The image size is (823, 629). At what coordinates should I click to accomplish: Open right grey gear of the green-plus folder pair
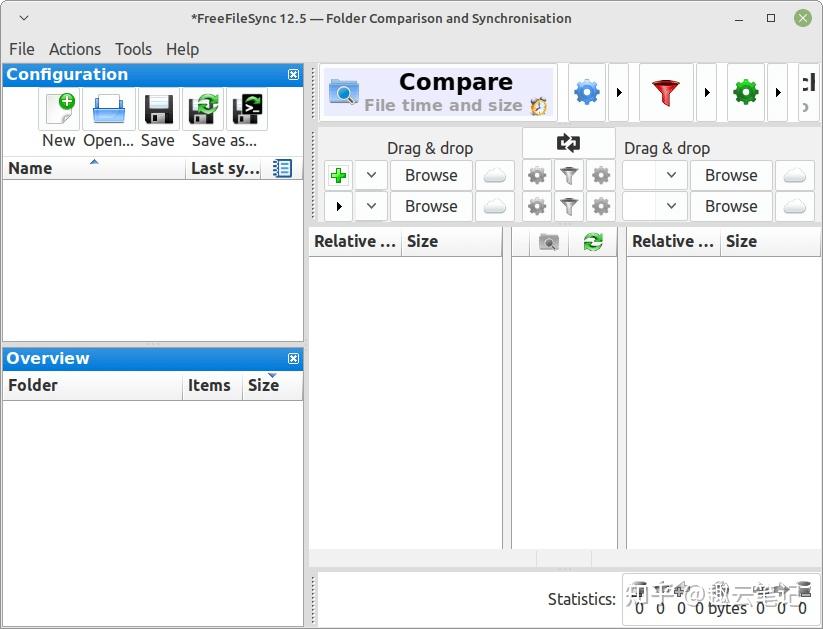[x=600, y=175]
